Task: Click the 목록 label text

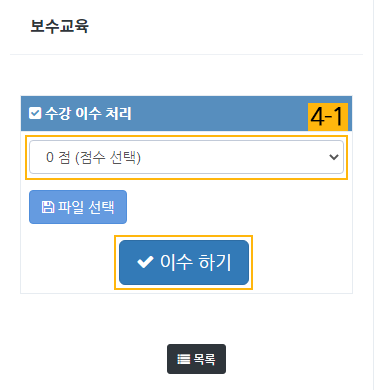Action: [x=204, y=359]
